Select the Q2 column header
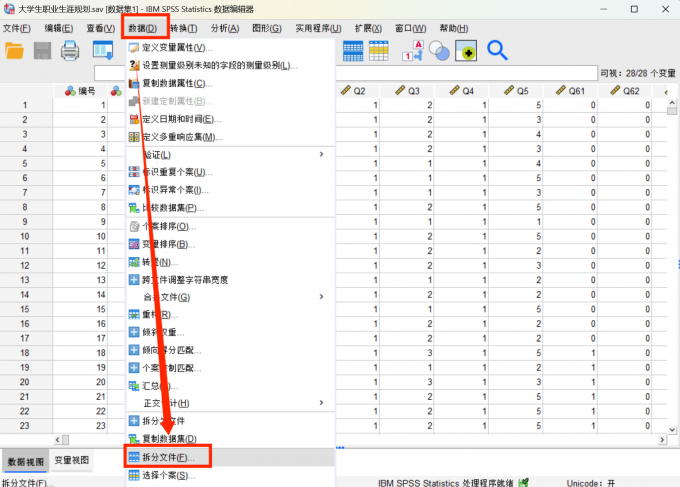 (x=358, y=91)
